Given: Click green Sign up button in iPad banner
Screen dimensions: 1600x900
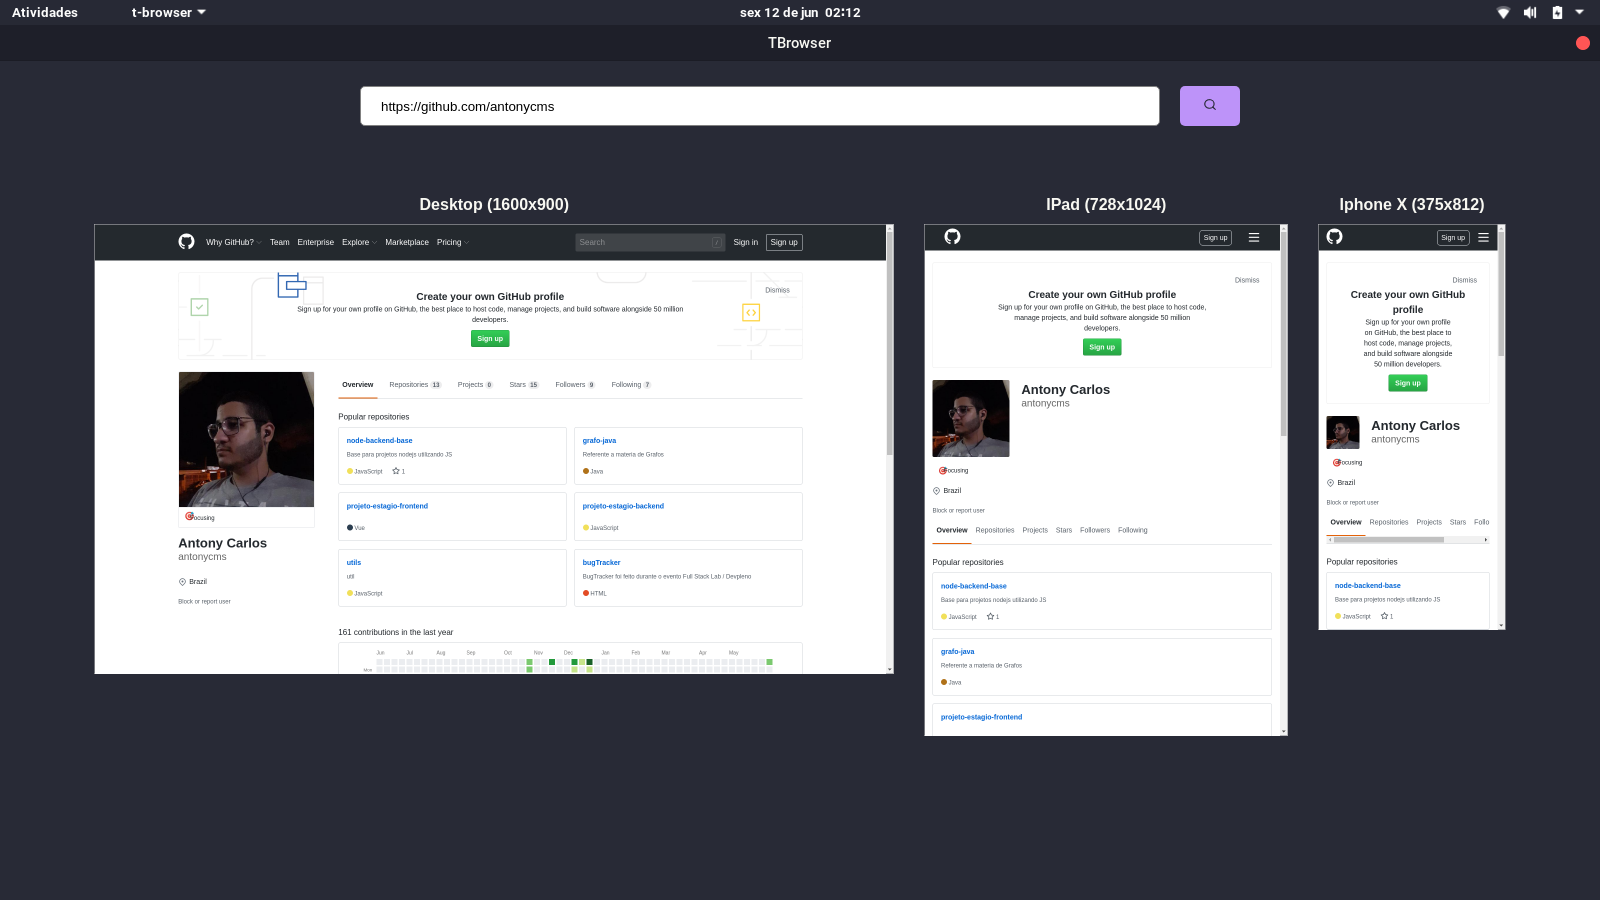Looking at the screenshot, I should pos(1102,347).
